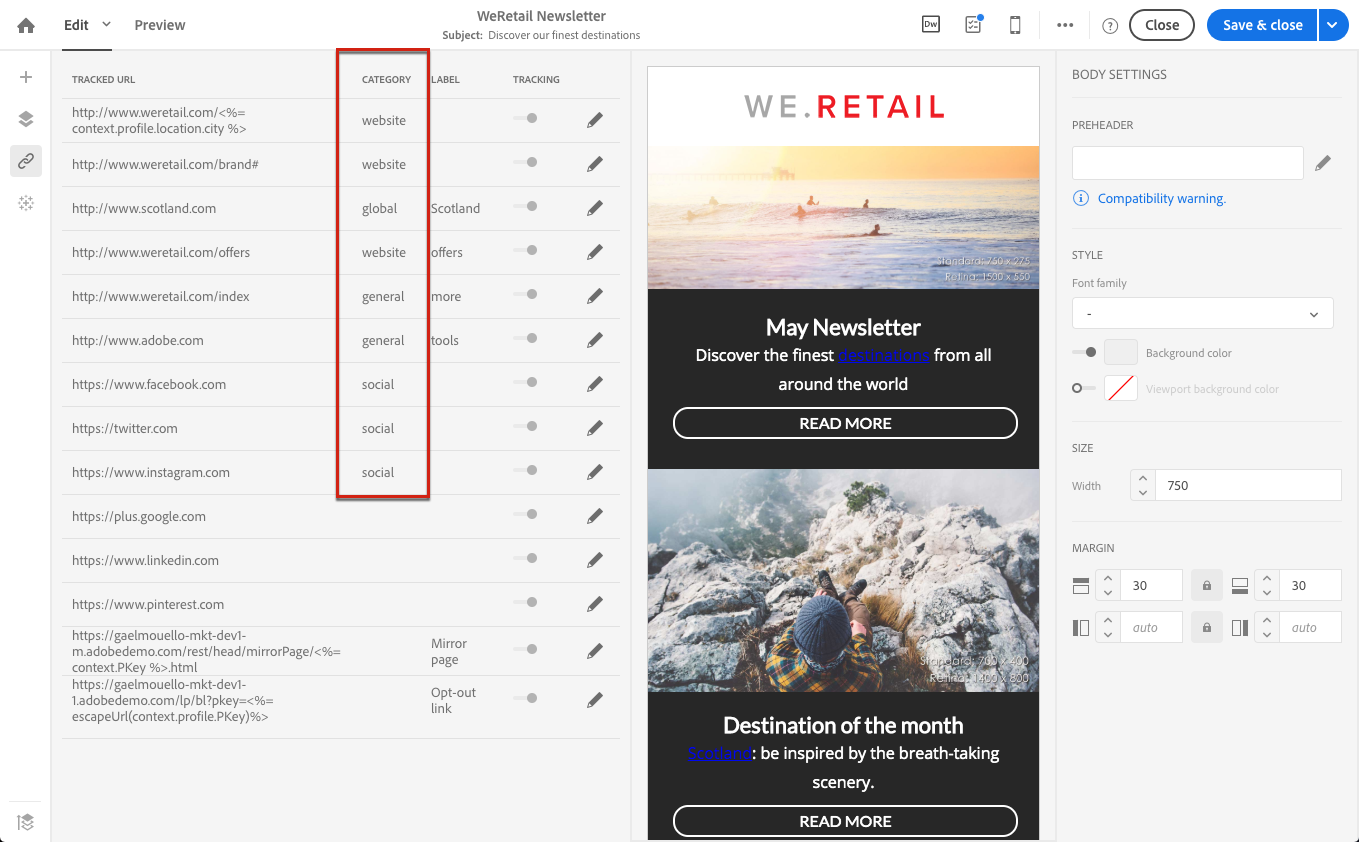The height and width of the screenshot is (842, 1359).
Task: Click the compatibility warning info icon
Action: pyautogui.click(x=1081, y=198)
